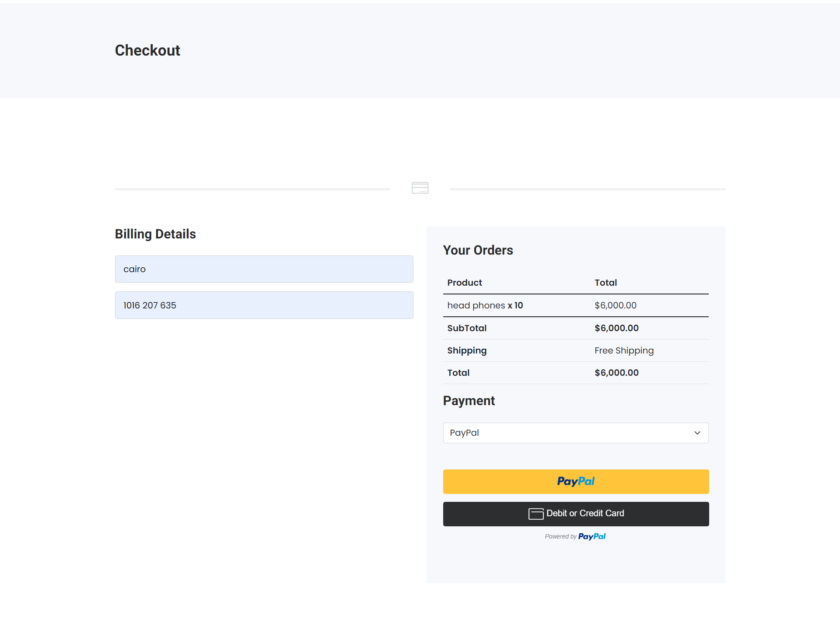Click the Powered by PayPal link
The height and width of the screenshot is (630, 840).
click(576, 536)
